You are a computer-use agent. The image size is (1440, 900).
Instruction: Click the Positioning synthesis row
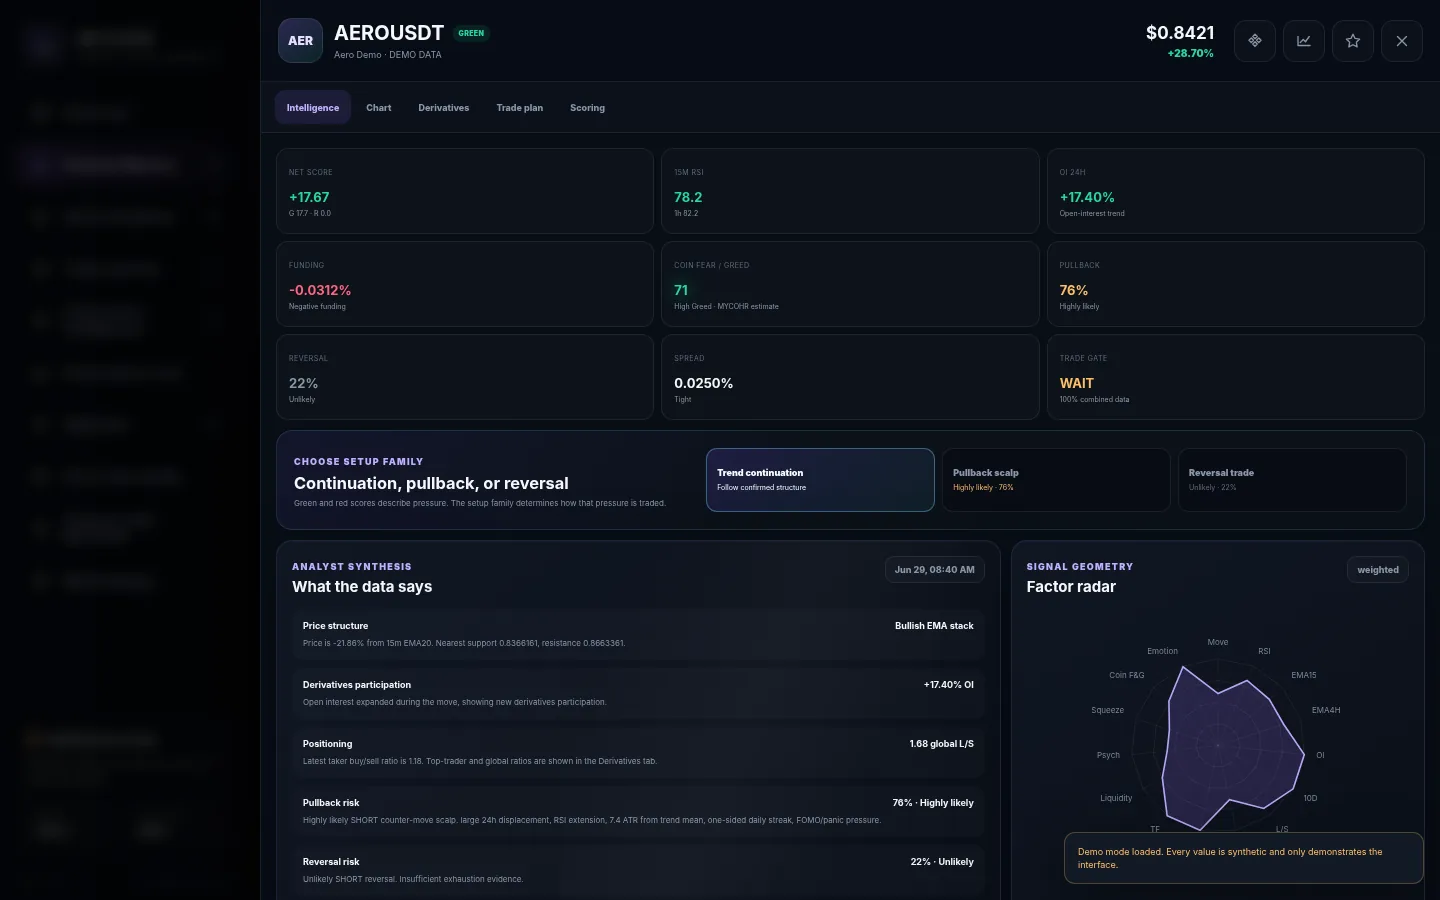[638, 752]
